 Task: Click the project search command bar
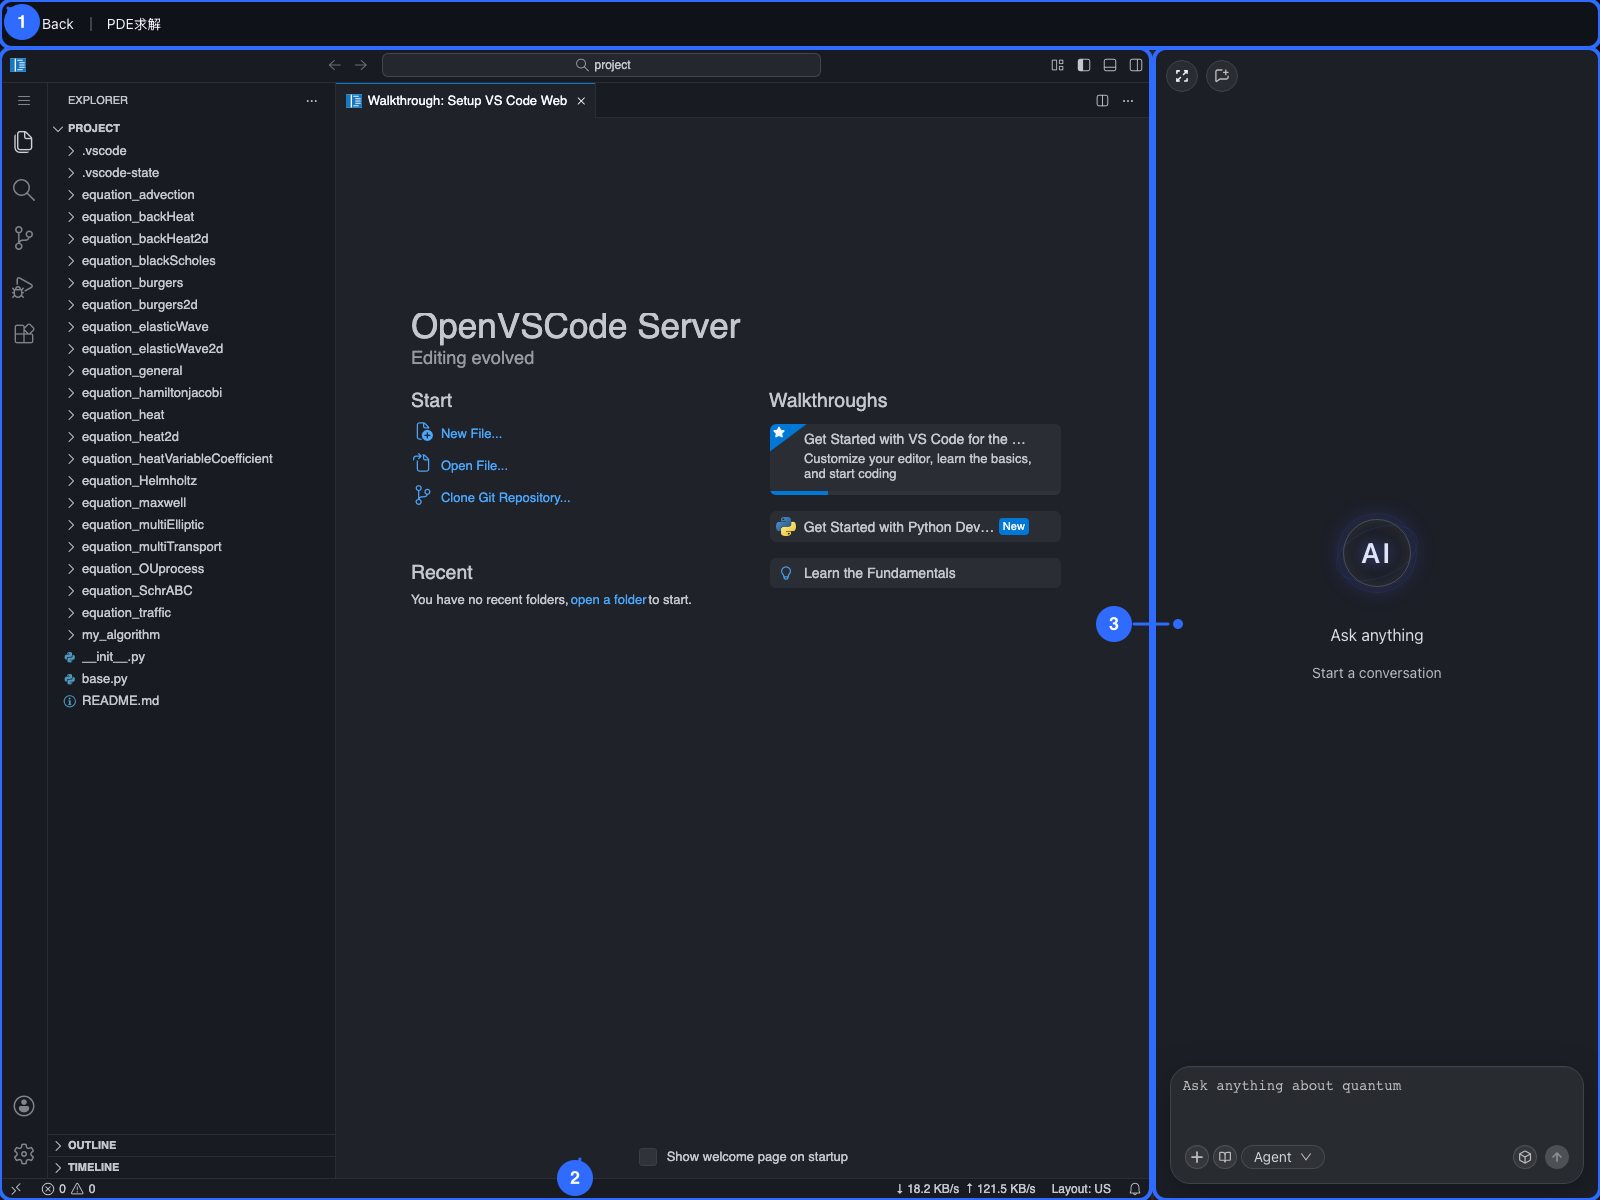[601, 65]
